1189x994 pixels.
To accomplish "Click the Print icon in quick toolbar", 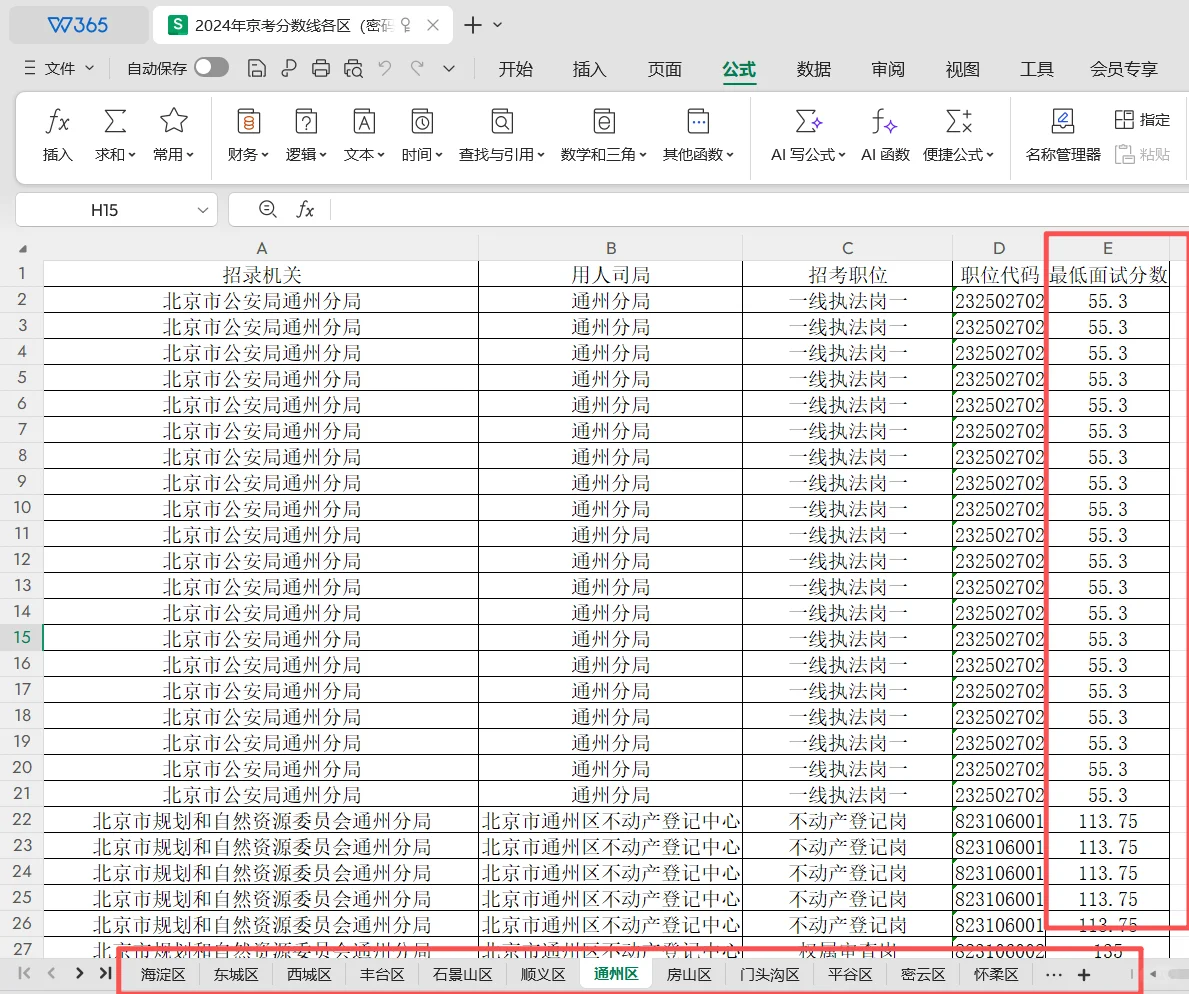I will (x=321, y=69).
